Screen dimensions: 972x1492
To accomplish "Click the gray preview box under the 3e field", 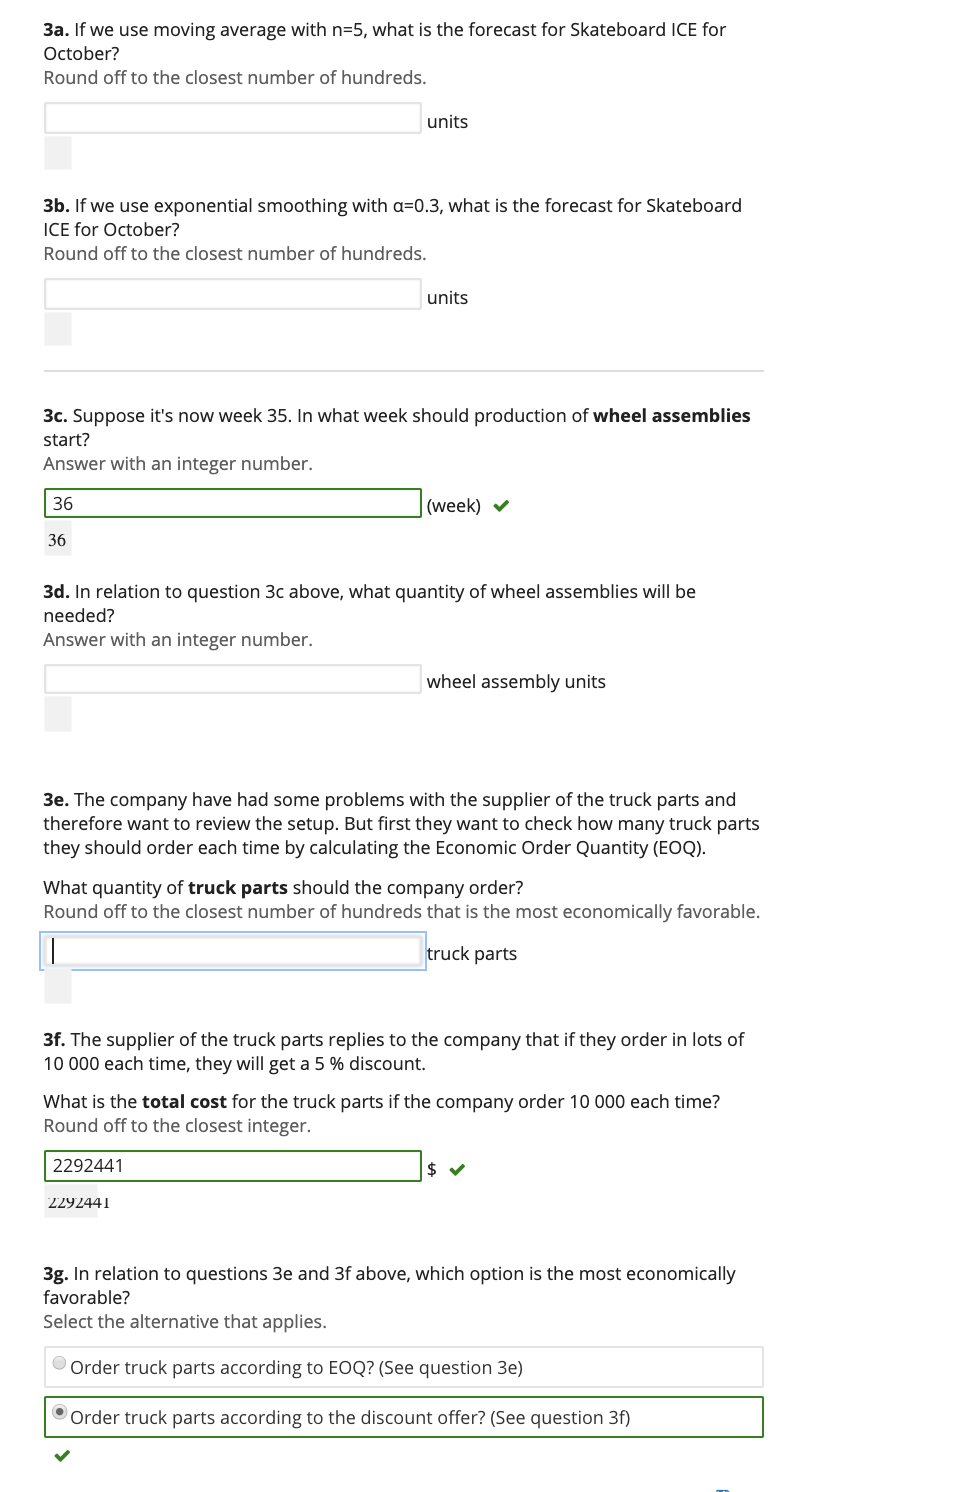I will 57,989.
